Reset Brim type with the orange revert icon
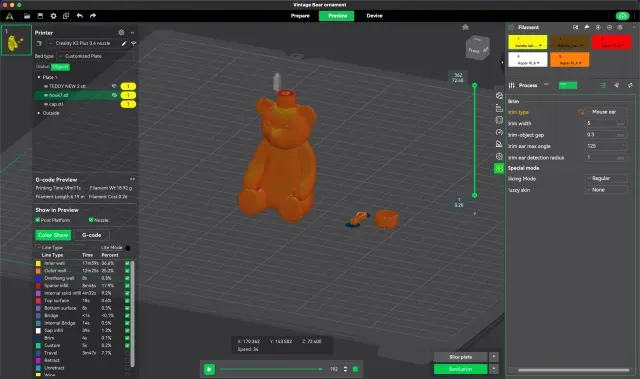Screen dimensions: 640x379 coord(581,112)
